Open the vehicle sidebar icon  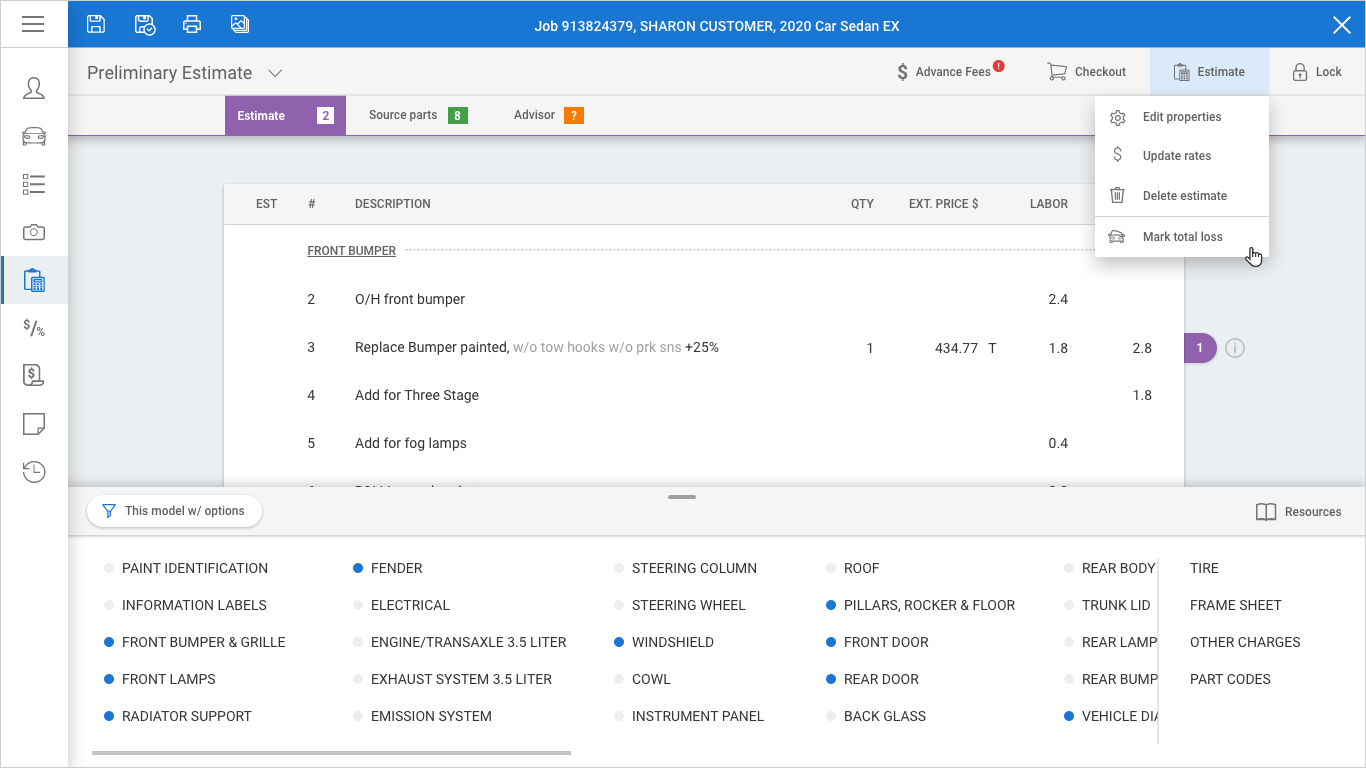tap(34, 136)
